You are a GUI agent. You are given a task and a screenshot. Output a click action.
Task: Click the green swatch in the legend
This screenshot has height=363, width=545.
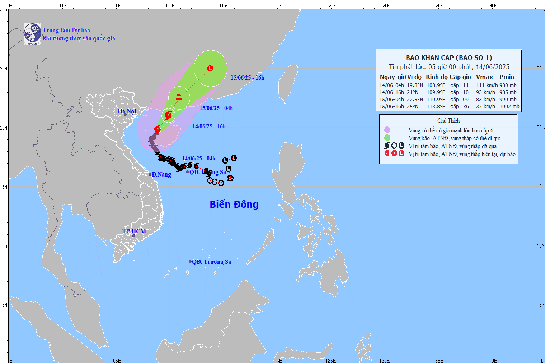click(x=387, y=138)
